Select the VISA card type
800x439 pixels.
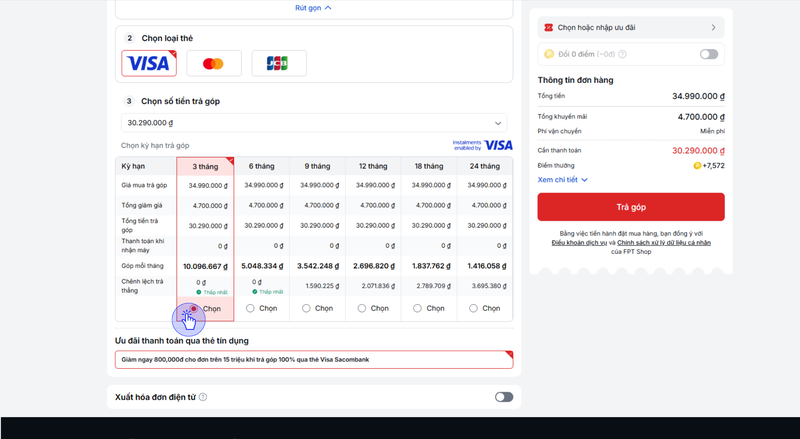149,63
